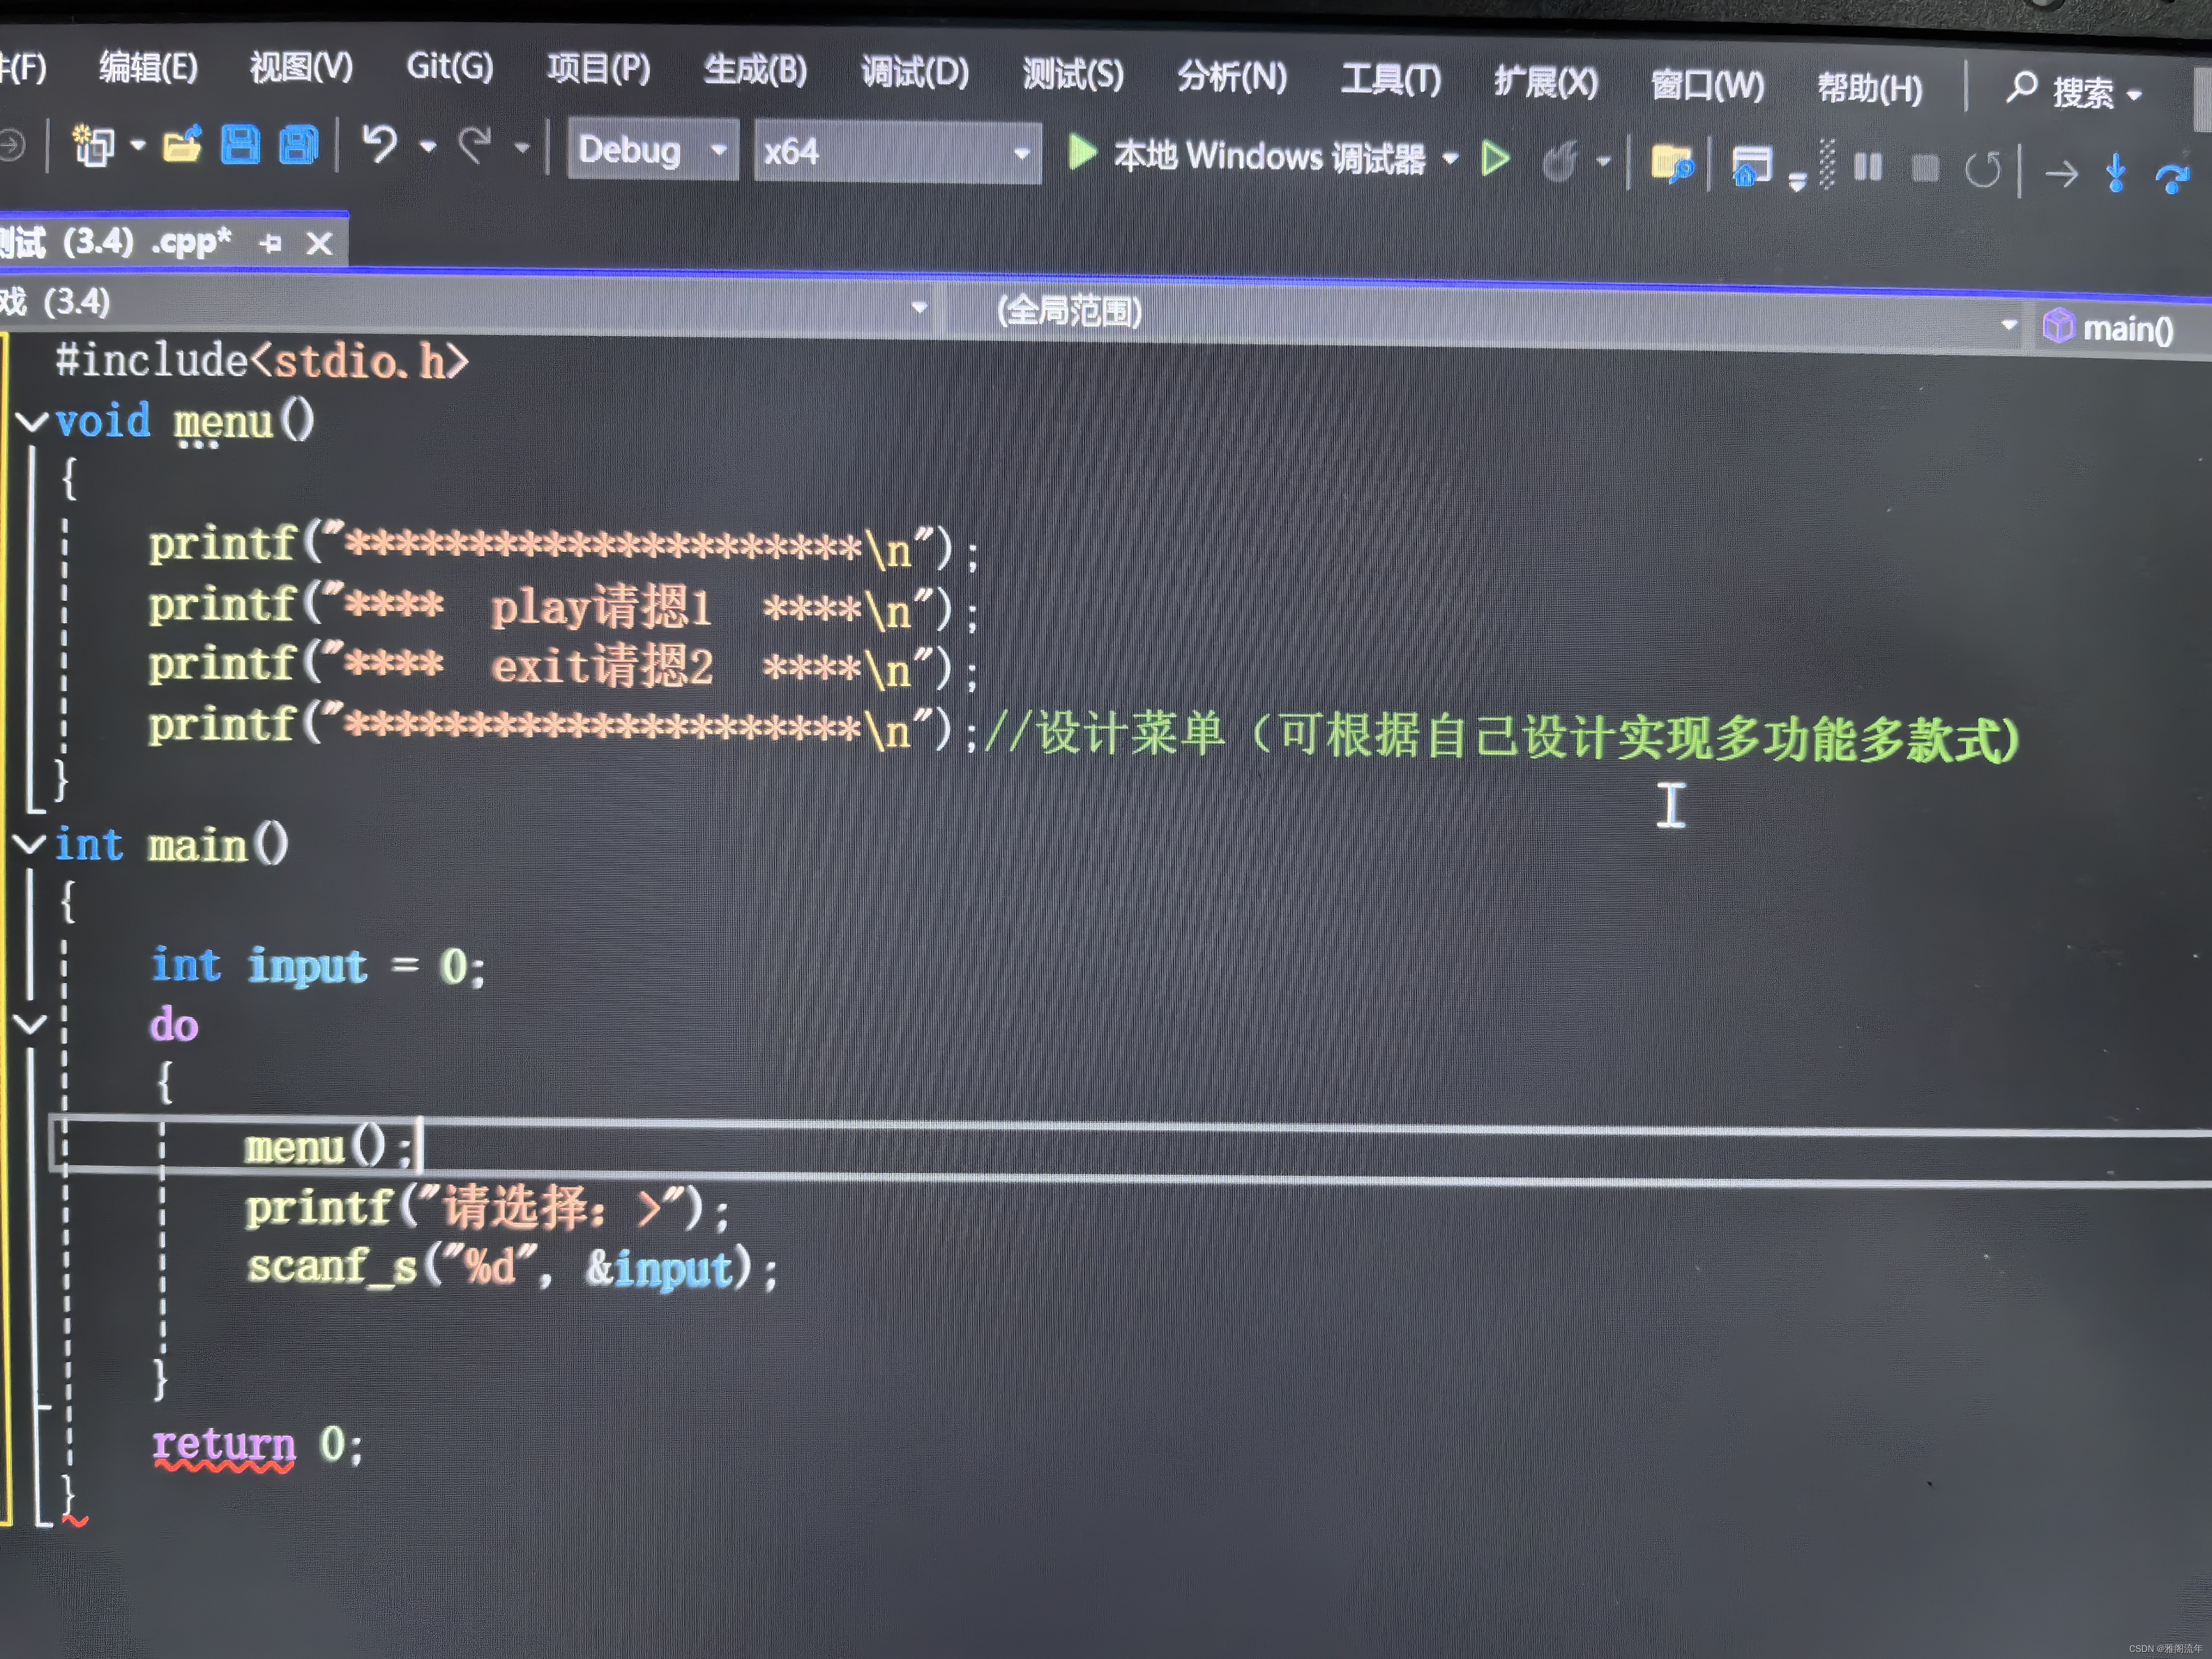The height and width of the screenshot is (1659, 2212).
Task: Click the Save All icon
Action: 298,146
